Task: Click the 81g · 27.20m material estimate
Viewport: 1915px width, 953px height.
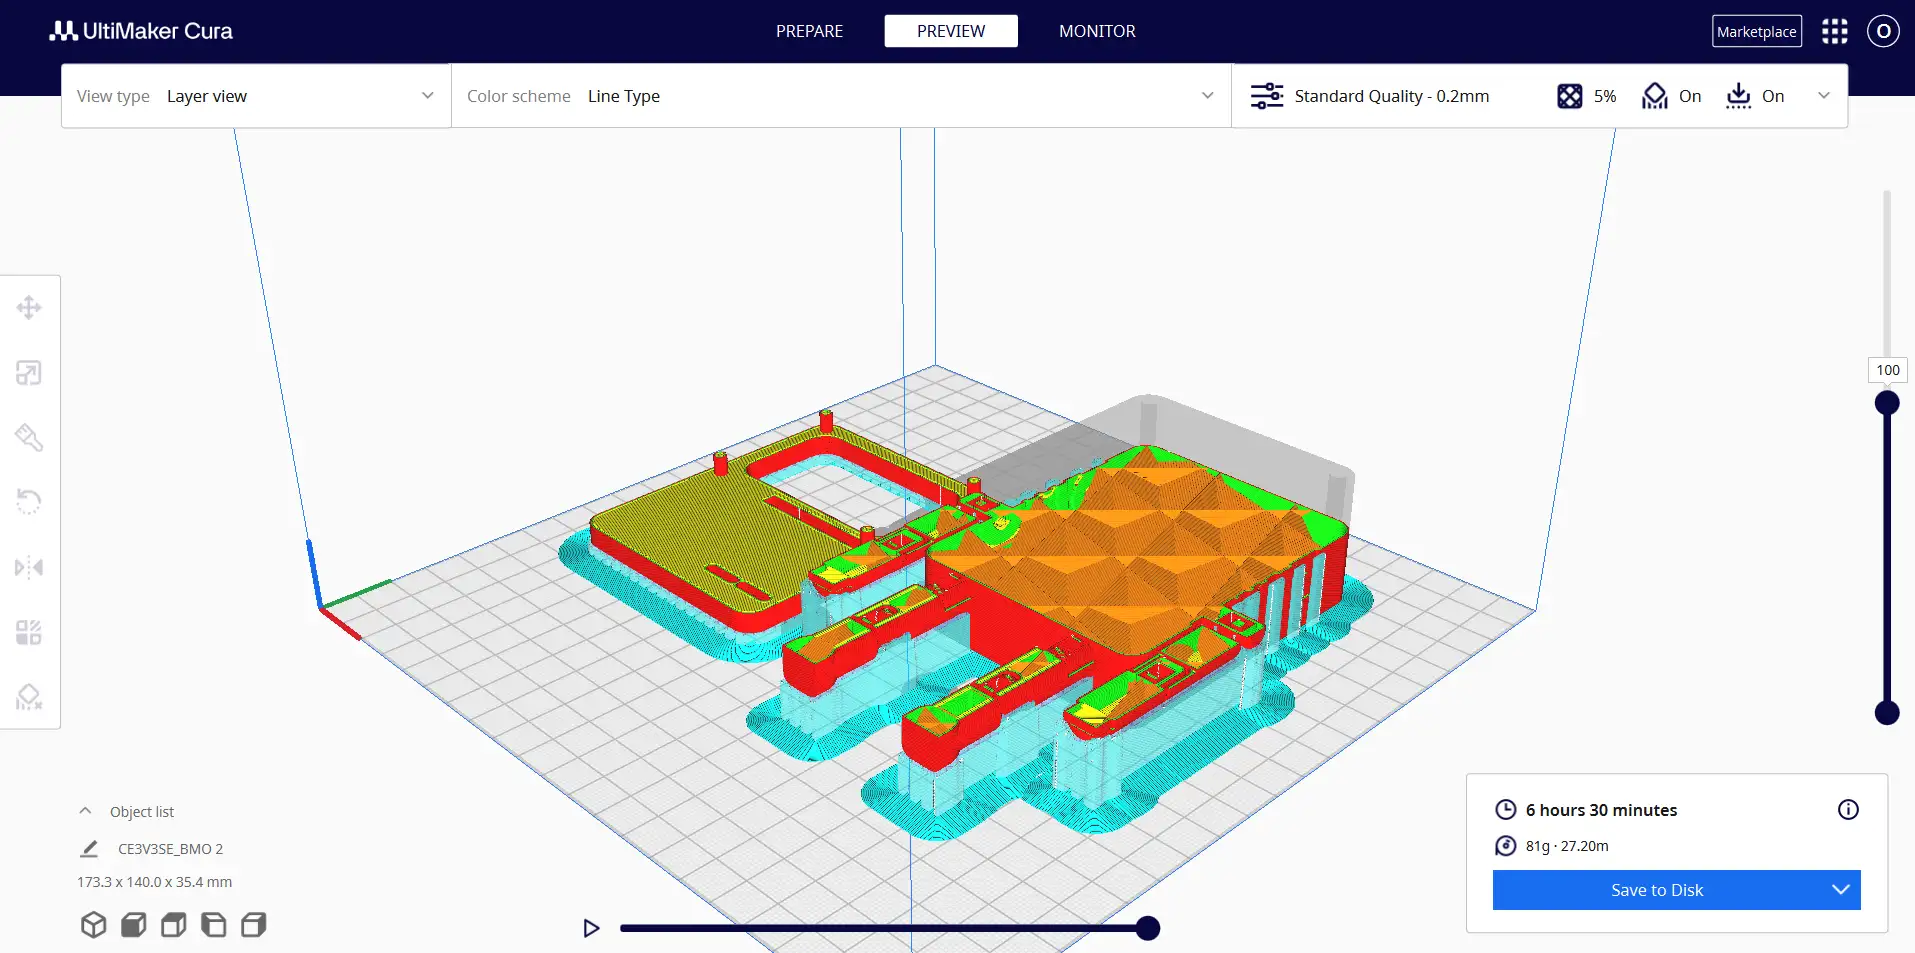Action: tap(1567, 846)
